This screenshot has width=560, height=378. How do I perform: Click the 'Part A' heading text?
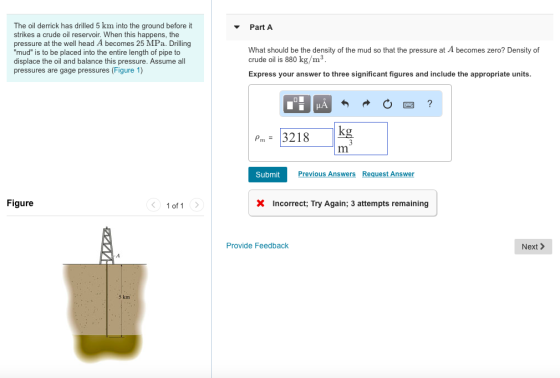tap(261, 27)
